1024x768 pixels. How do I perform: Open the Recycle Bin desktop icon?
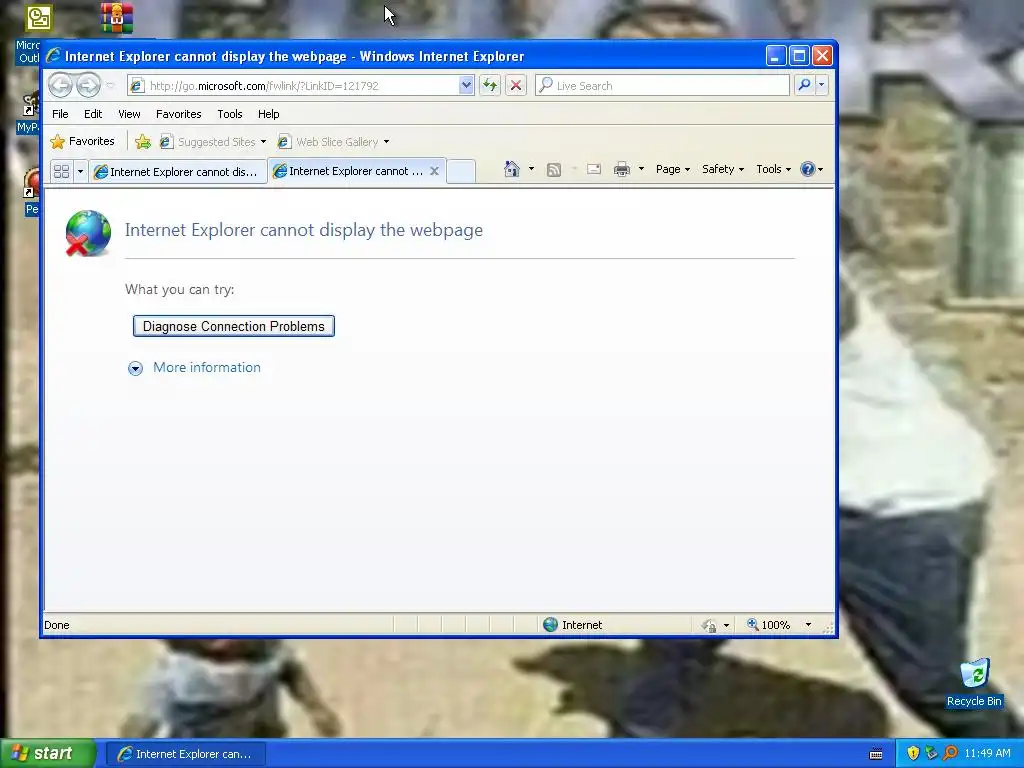pyautogui.click(x=974, y=682)
